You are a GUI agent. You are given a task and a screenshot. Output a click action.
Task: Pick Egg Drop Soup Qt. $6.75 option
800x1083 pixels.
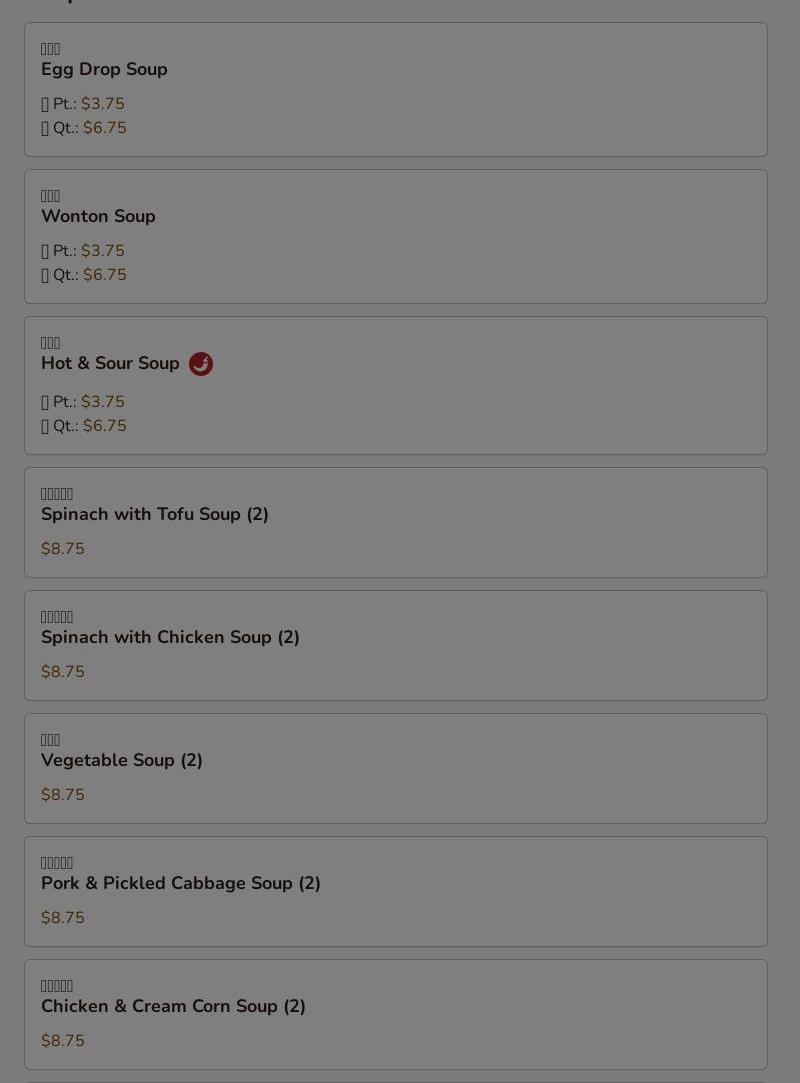(x=84, y=128)
